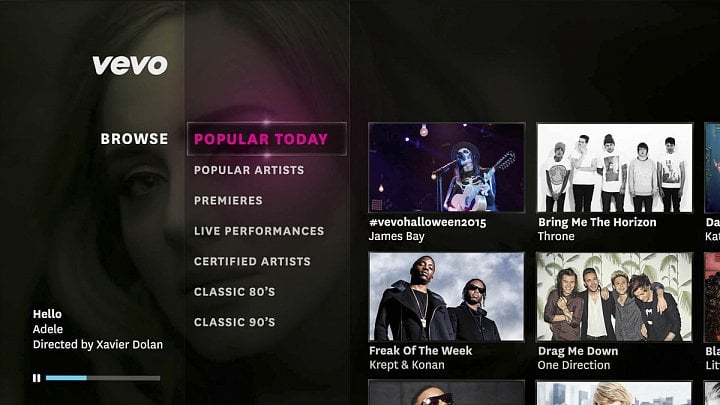Pause the playing Hello video
Viewport: 720px width, 405px height.
pyautogui.click(x=36, y=378)
